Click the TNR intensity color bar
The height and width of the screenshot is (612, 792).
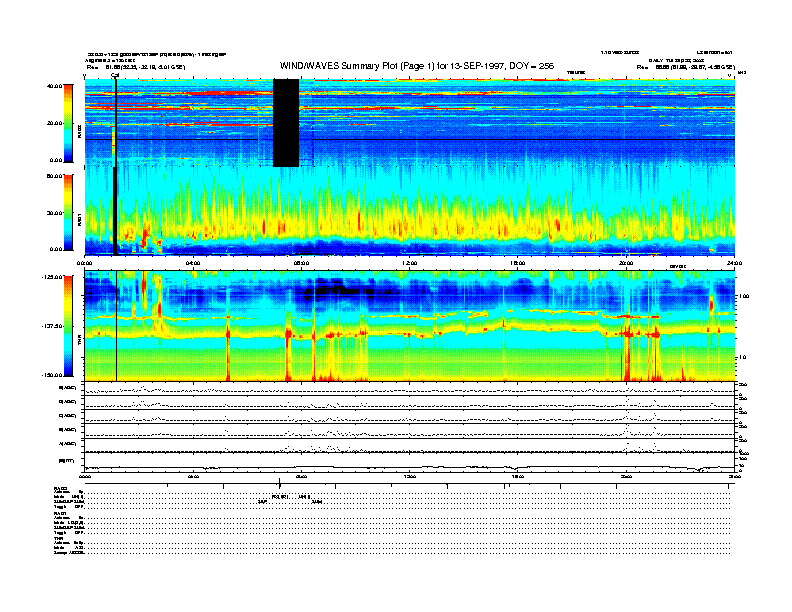point(68,326)
